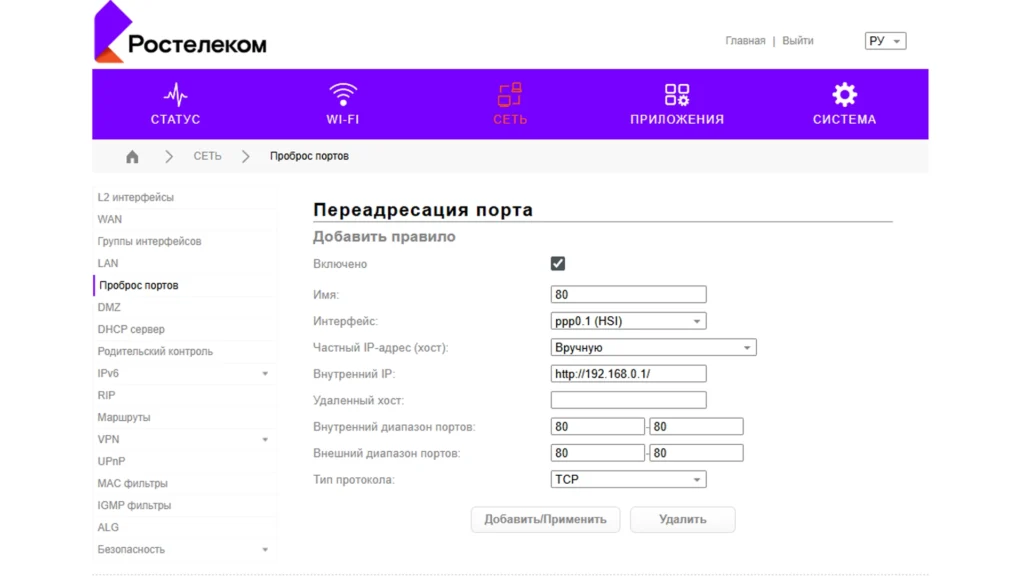Screen dimensions: 1024x576
Task: Open the РУ language dropdown
Action: click(886, 40)
